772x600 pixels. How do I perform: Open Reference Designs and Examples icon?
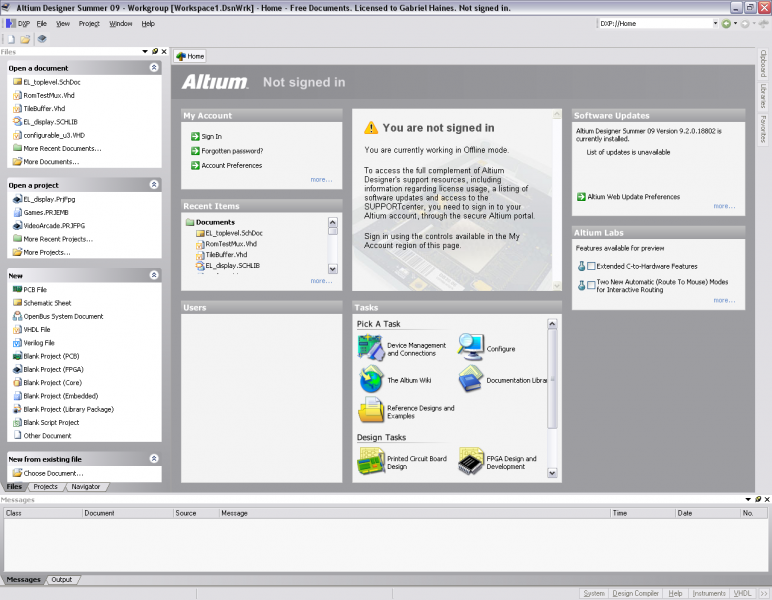(371, 410)
